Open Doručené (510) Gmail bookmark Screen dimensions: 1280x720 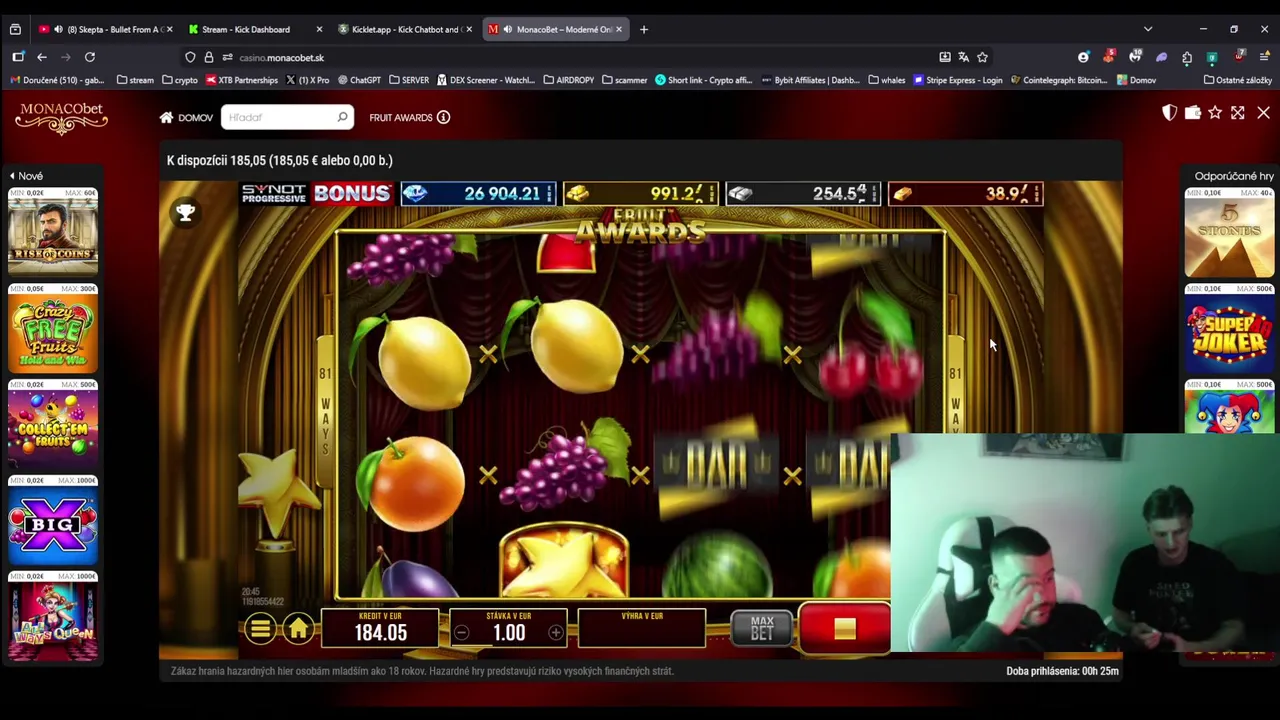coord(55,80)
